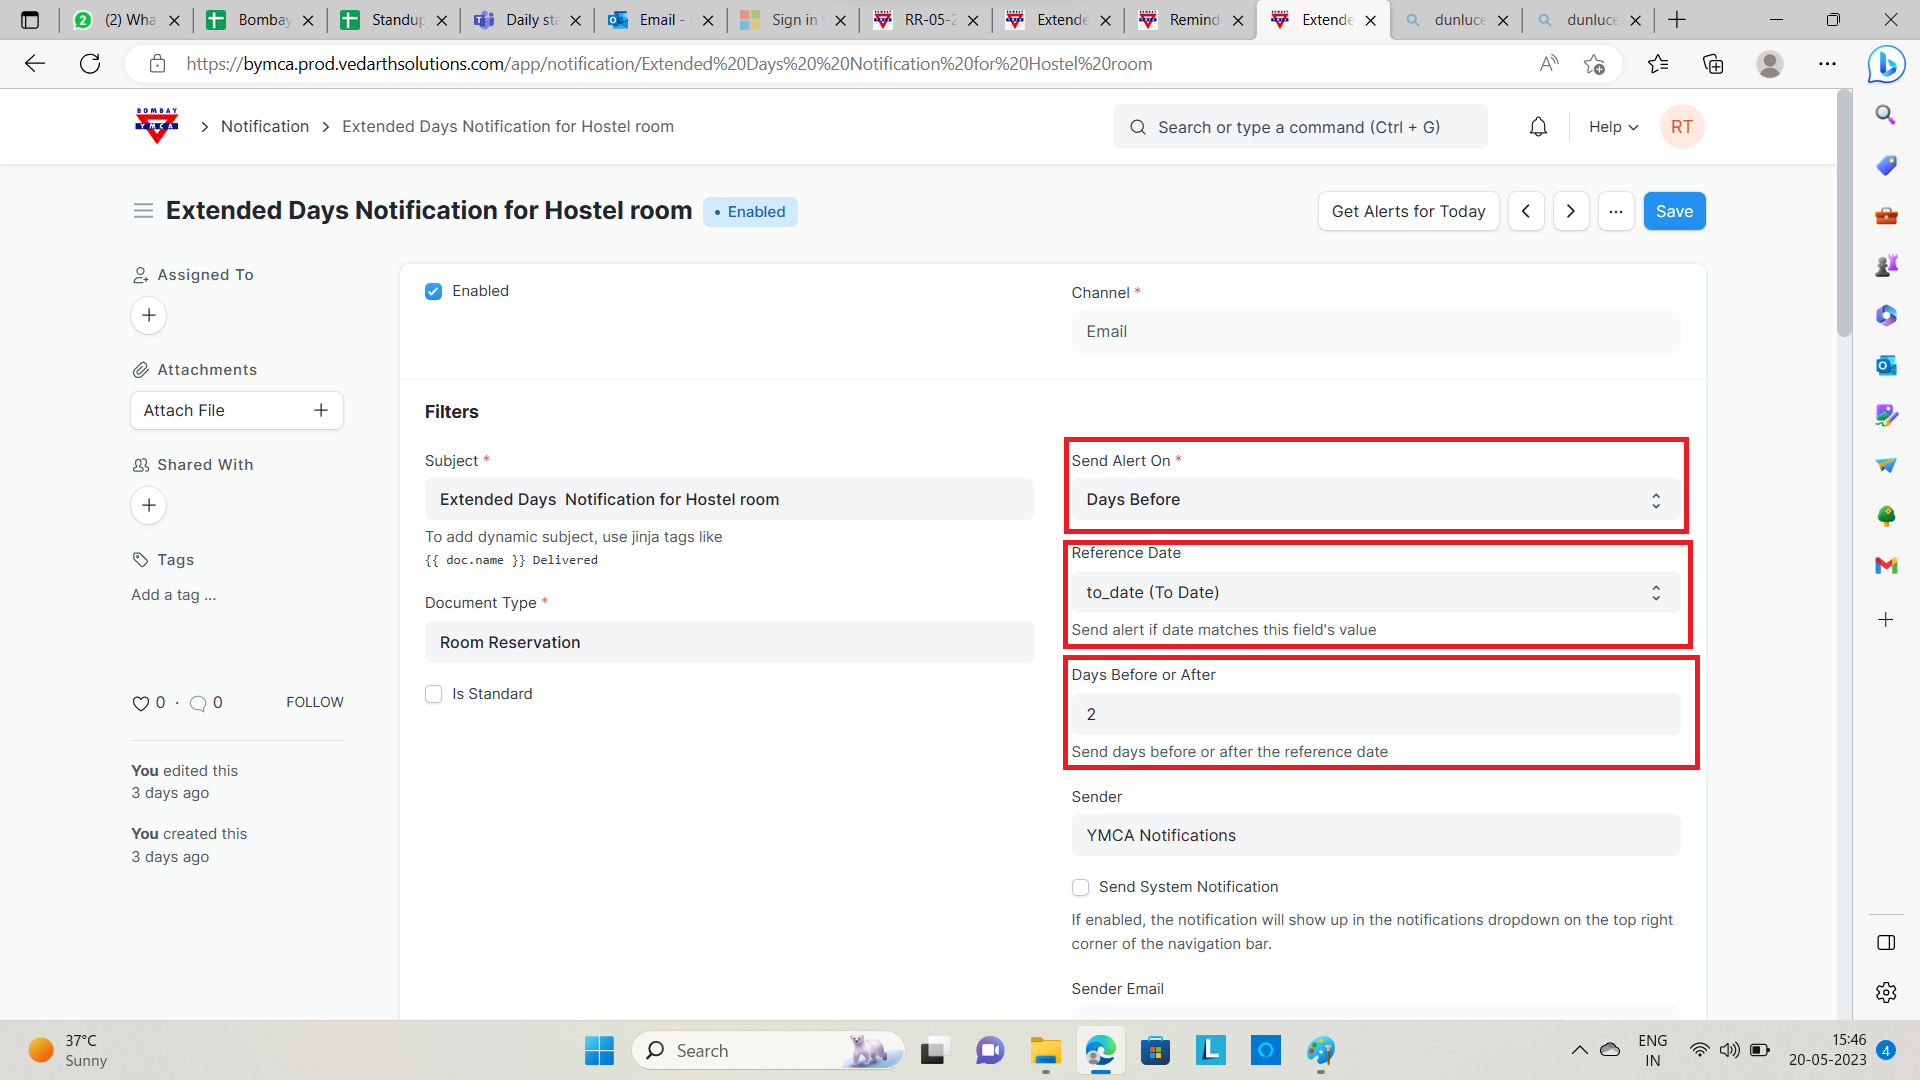Click Get Alerts for Today button
Viewport: 1920px width, 1080px height.
(x=1408, y=211)
